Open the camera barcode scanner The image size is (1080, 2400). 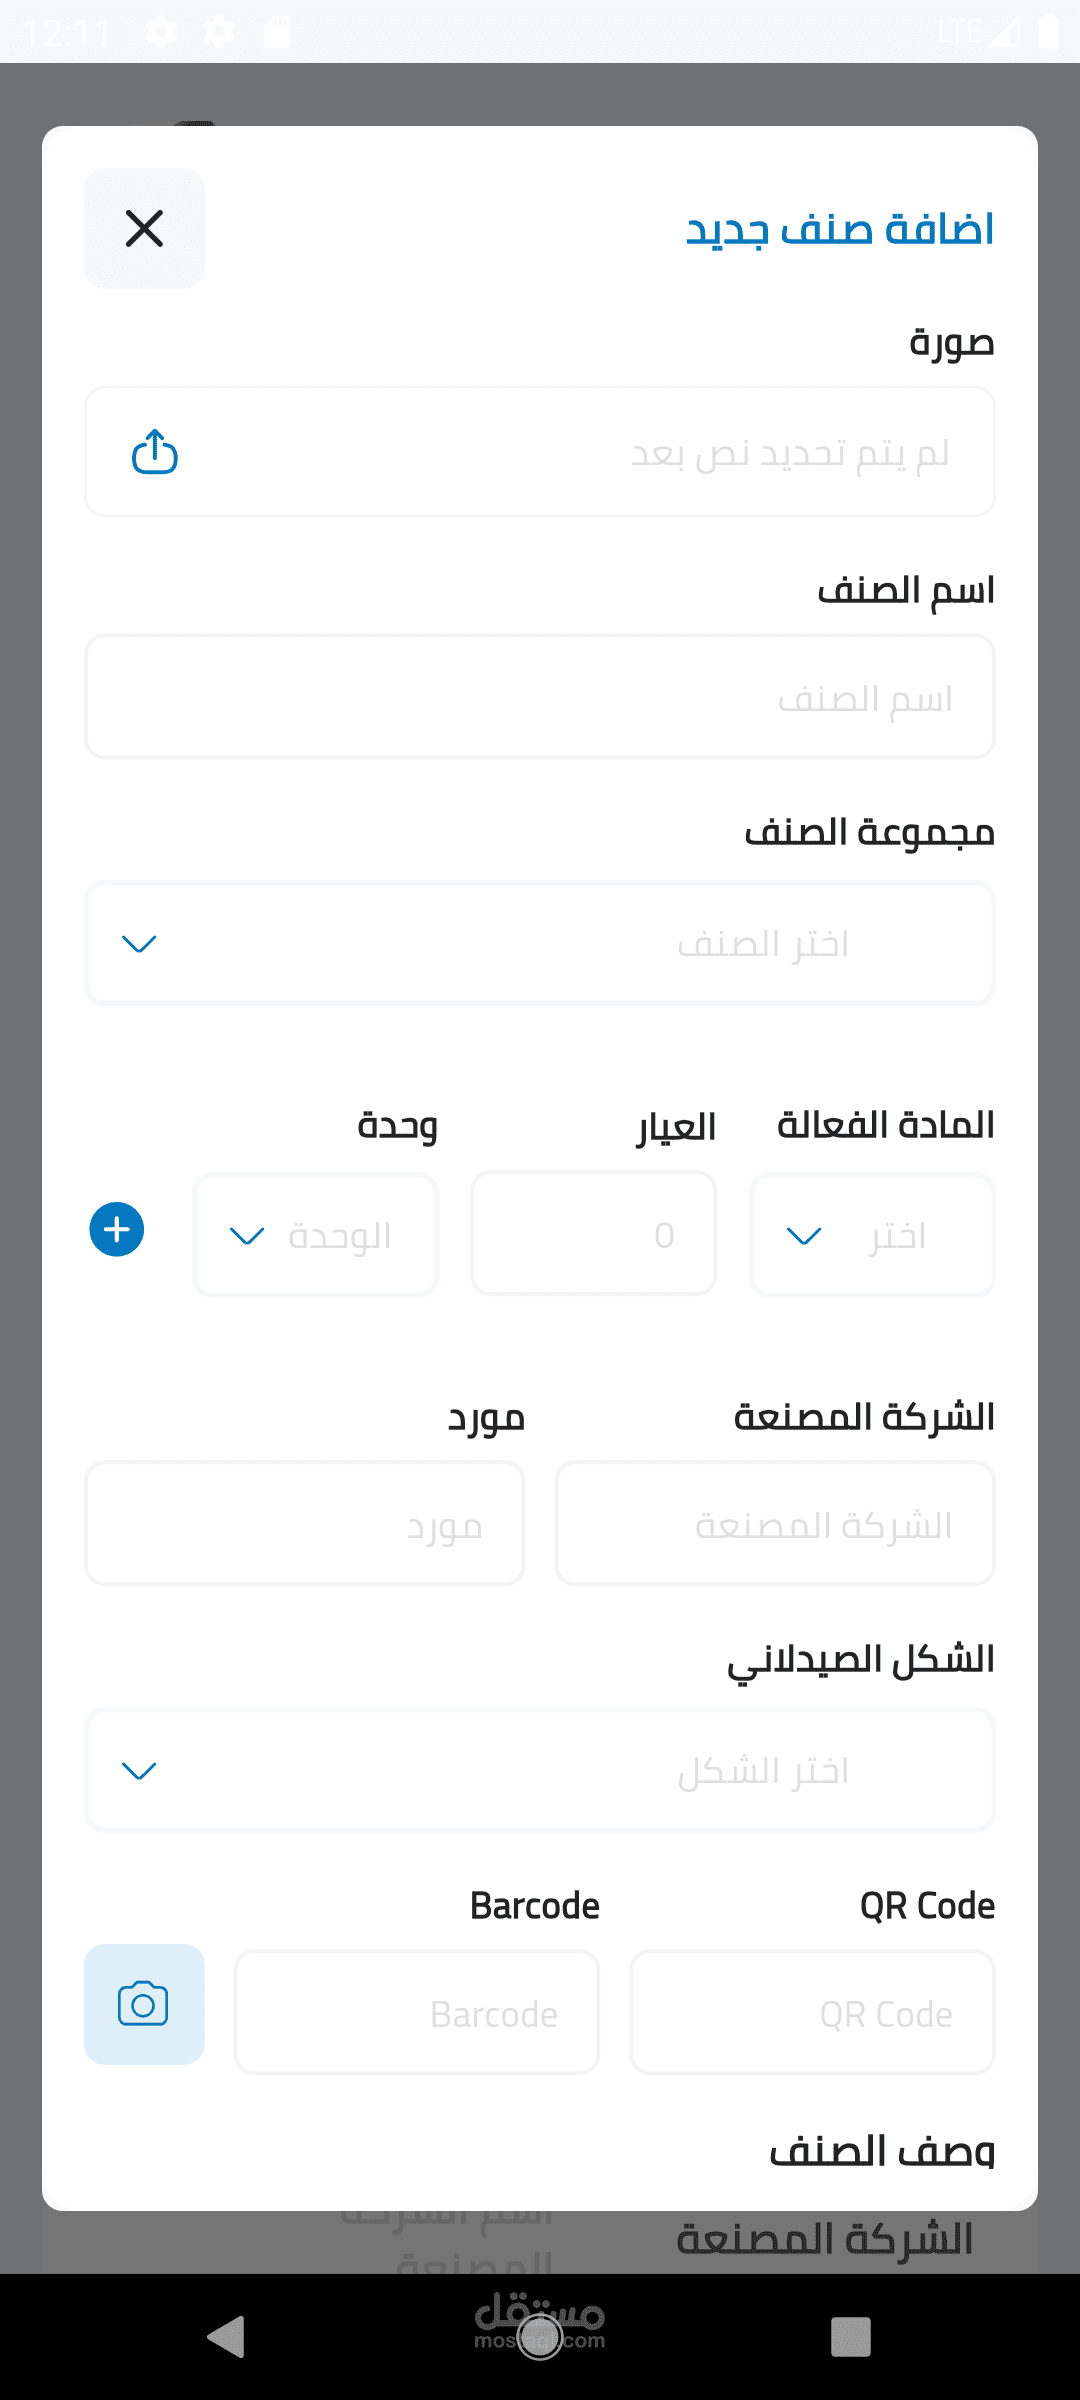coord(144,2005)
